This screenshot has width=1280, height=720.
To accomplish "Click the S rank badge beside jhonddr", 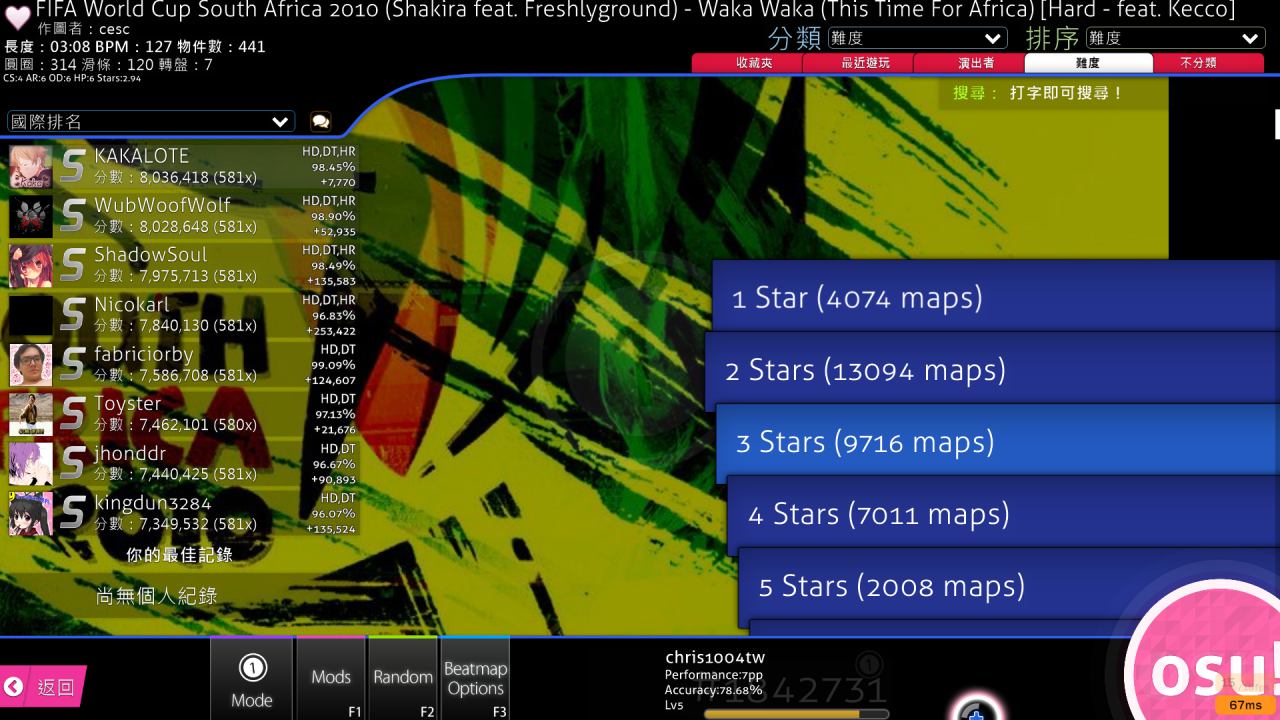I will 73,464.
